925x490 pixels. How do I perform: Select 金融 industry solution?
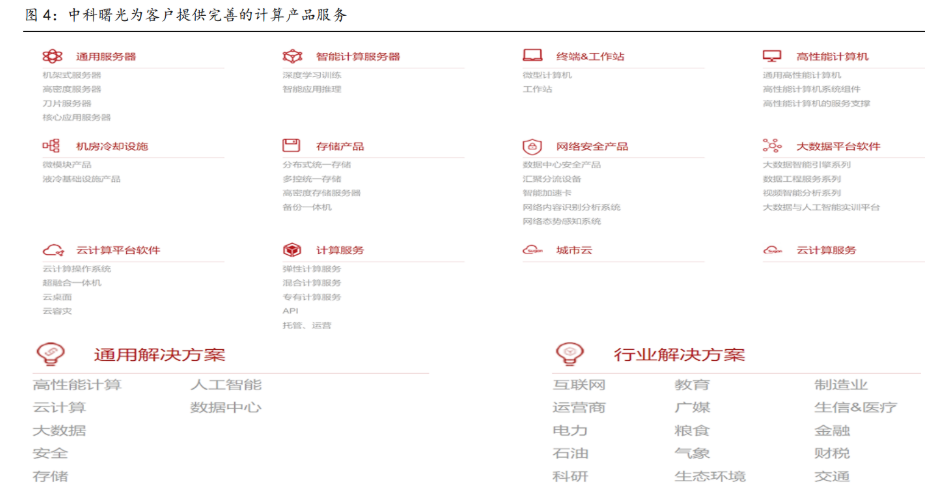[832, 430]
